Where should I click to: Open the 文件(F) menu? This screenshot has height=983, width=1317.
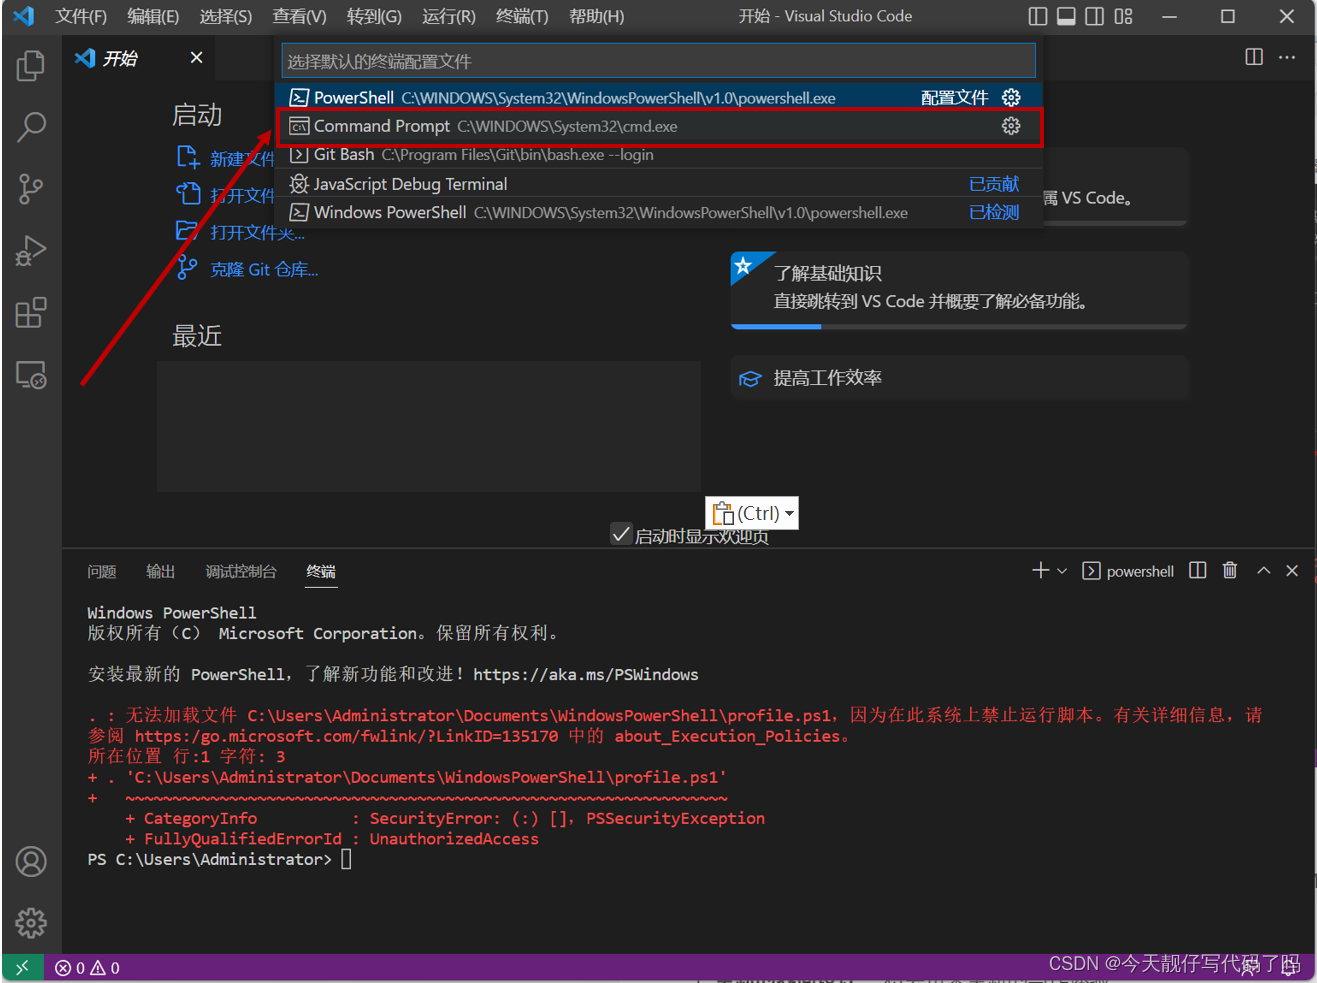pyautogui.click(x=81, y=16)
